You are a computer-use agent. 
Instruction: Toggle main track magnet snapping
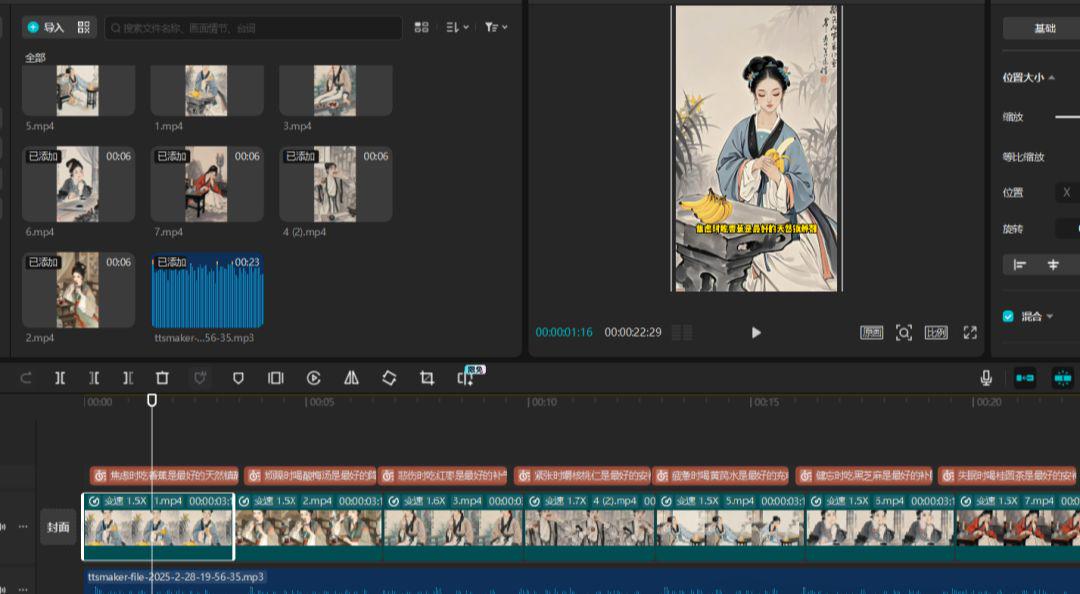pyautogui.click(x=1025, y=377)
